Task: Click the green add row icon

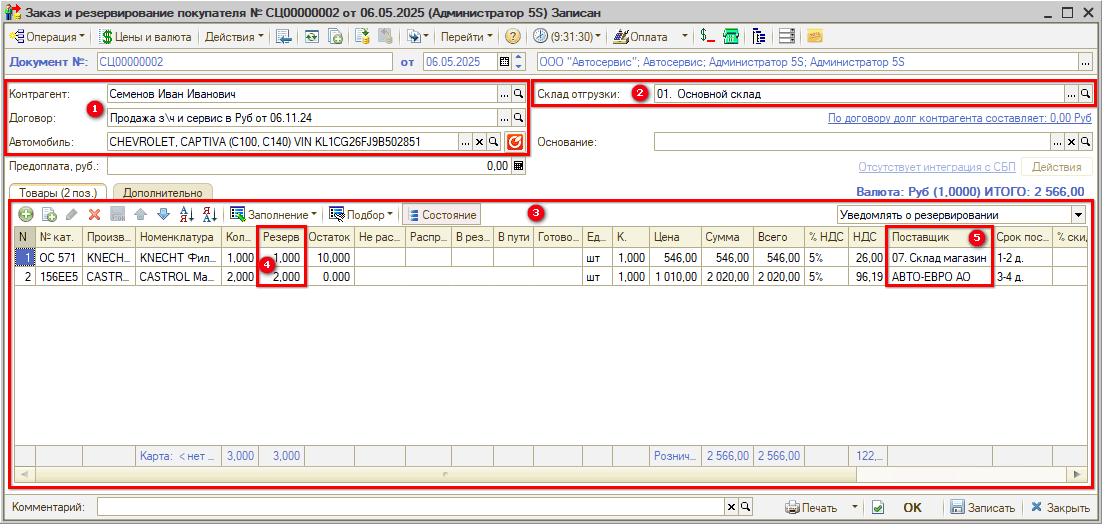Action: click(26, 214)
